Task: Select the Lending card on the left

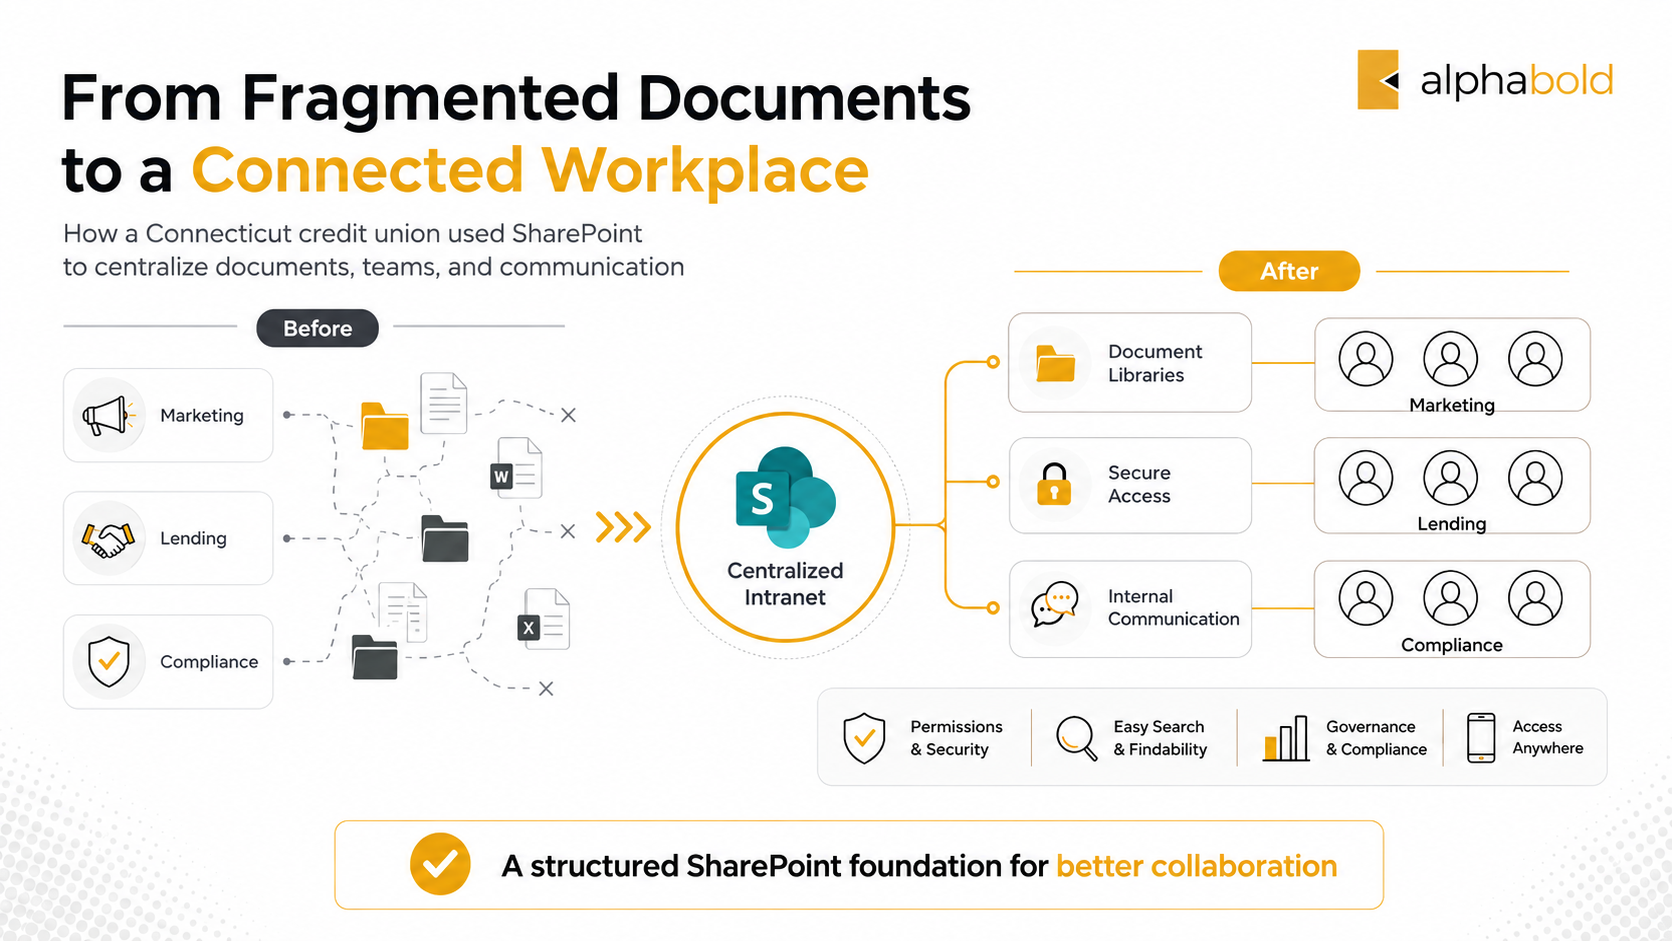Action: 168,538
